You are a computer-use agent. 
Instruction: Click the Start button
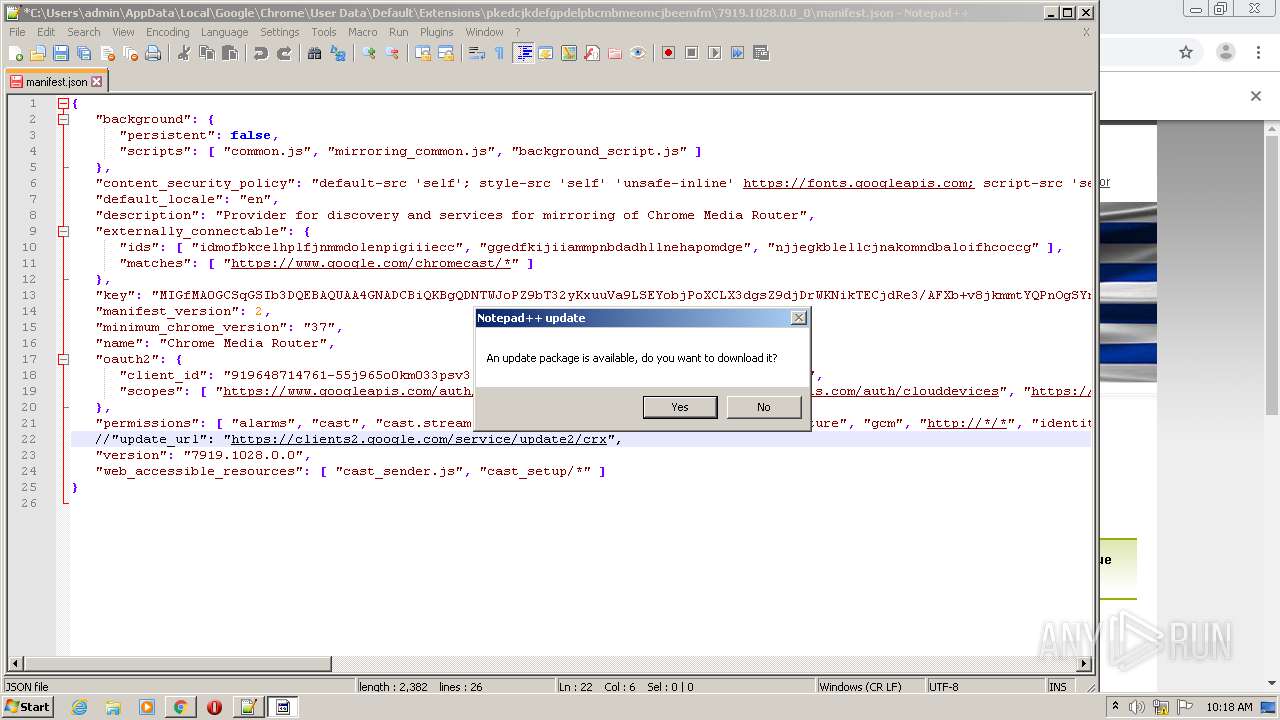(28, 707)
